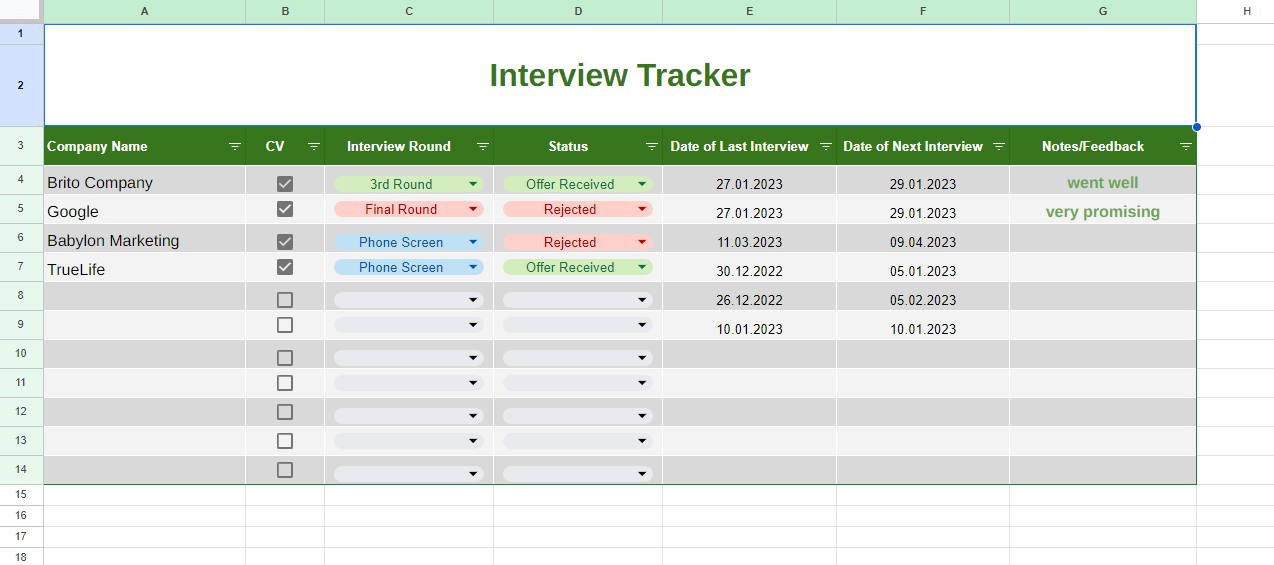Open Rejected status dropdown for Babylon Marketing
The width and height of the screenshot is (1274, 565).
pos(578,242)
